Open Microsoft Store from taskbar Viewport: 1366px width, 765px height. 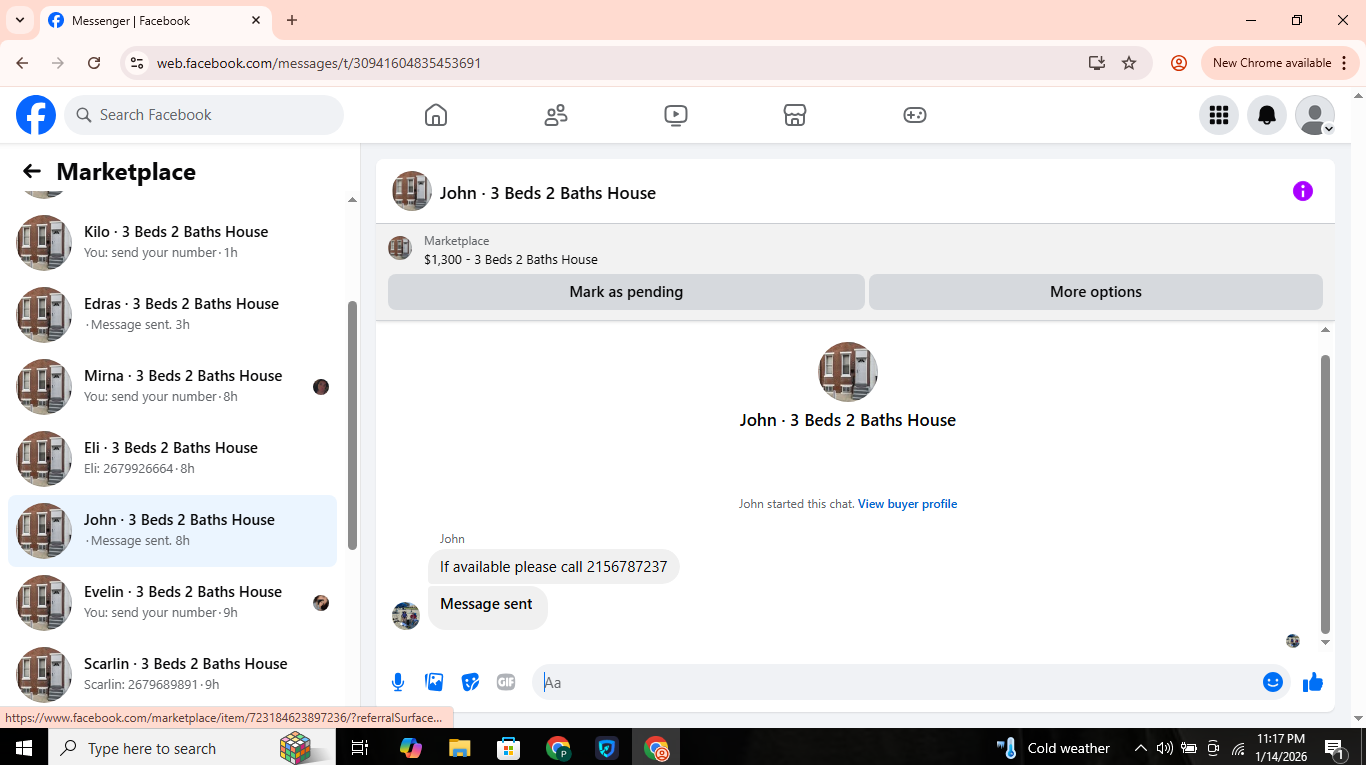[x=509, y=748]
